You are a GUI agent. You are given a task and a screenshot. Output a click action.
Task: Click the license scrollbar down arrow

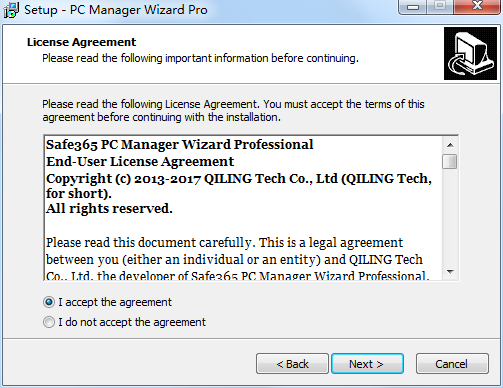[450, 272]
